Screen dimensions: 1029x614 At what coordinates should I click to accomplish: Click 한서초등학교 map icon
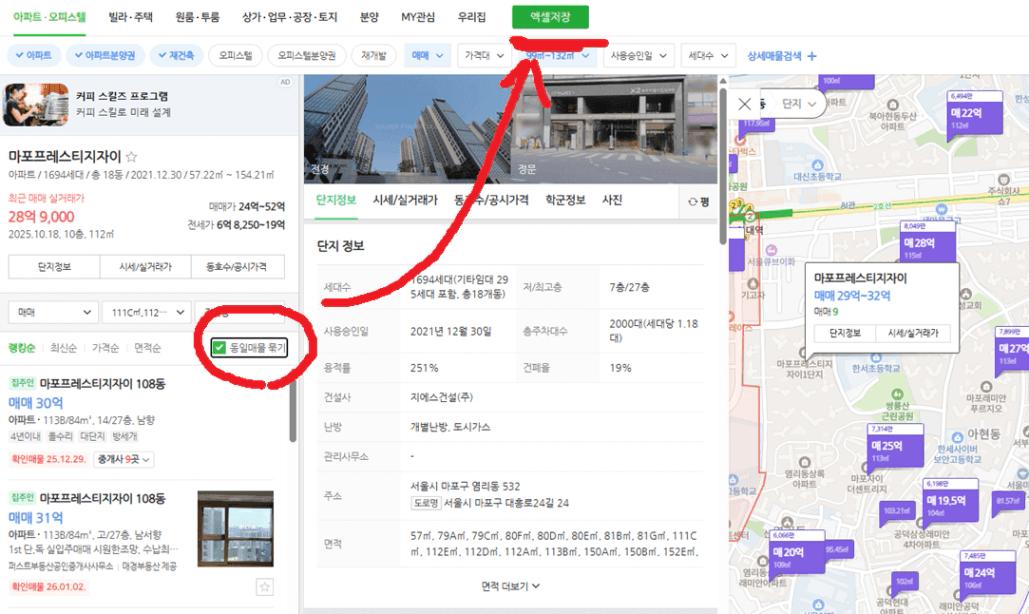(875, 358)
